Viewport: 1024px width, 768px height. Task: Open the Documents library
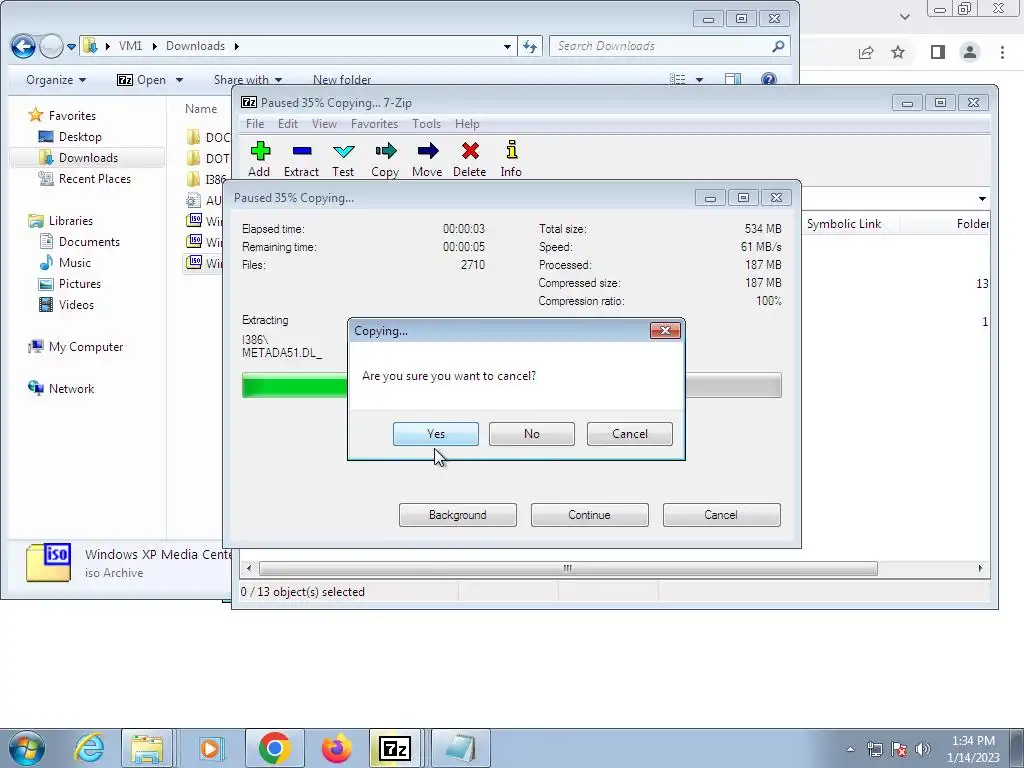[x=80, y=242]
